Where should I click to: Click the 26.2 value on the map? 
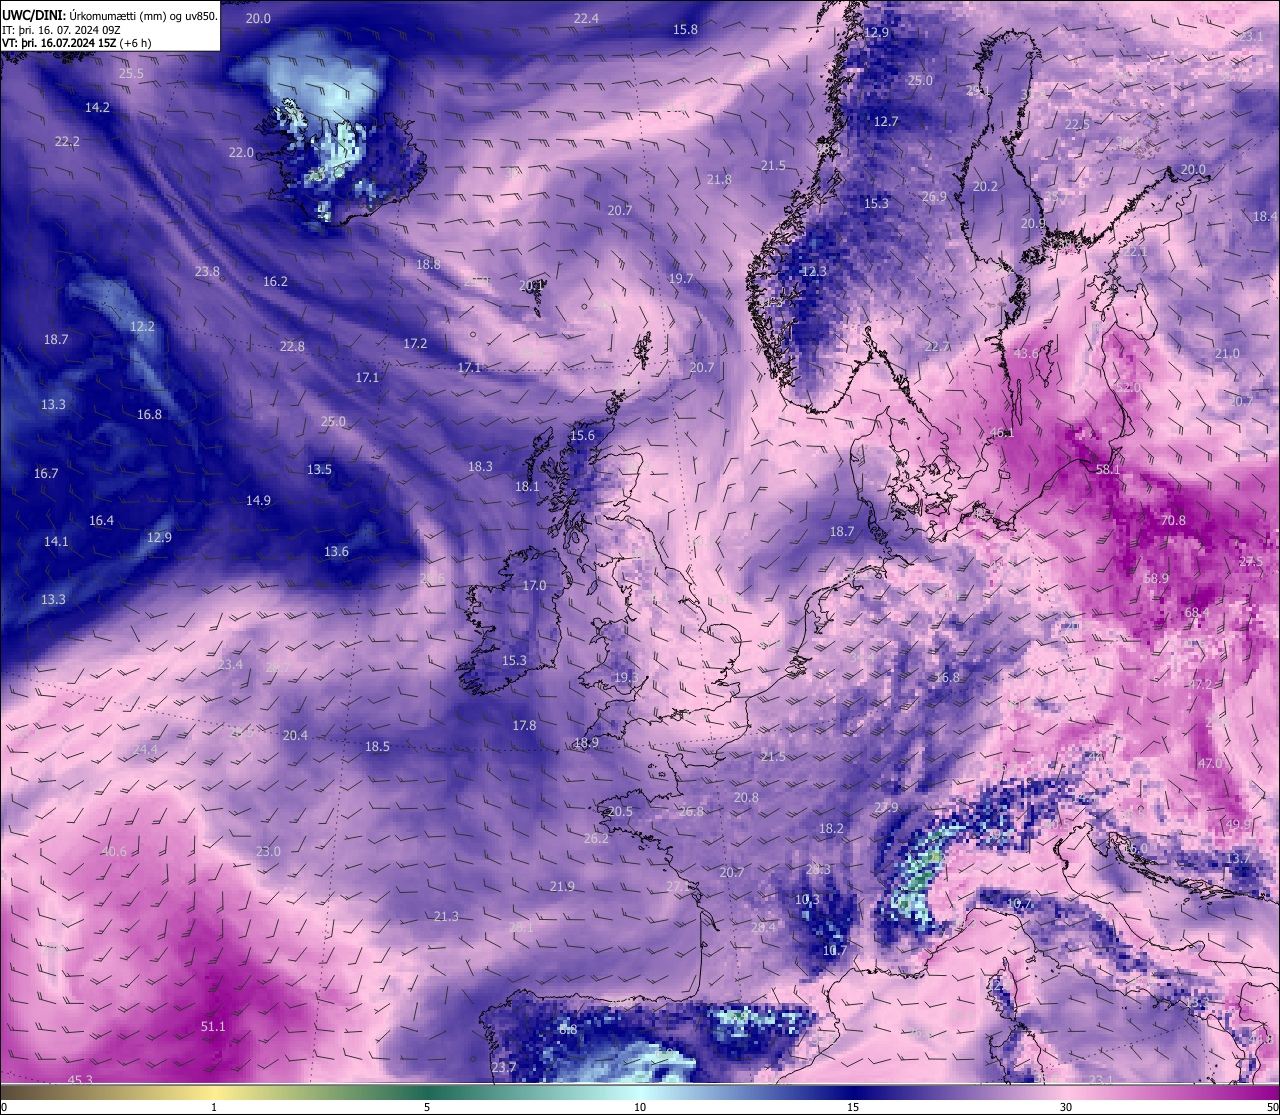point(596,838)
